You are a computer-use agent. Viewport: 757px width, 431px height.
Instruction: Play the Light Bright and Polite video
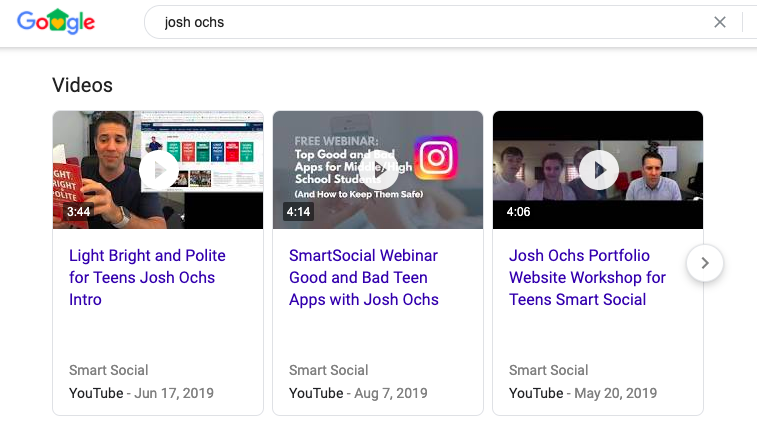[158, 170]
